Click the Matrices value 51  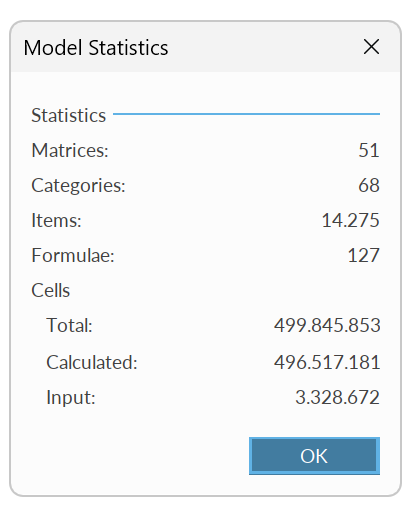pos(369,150)
